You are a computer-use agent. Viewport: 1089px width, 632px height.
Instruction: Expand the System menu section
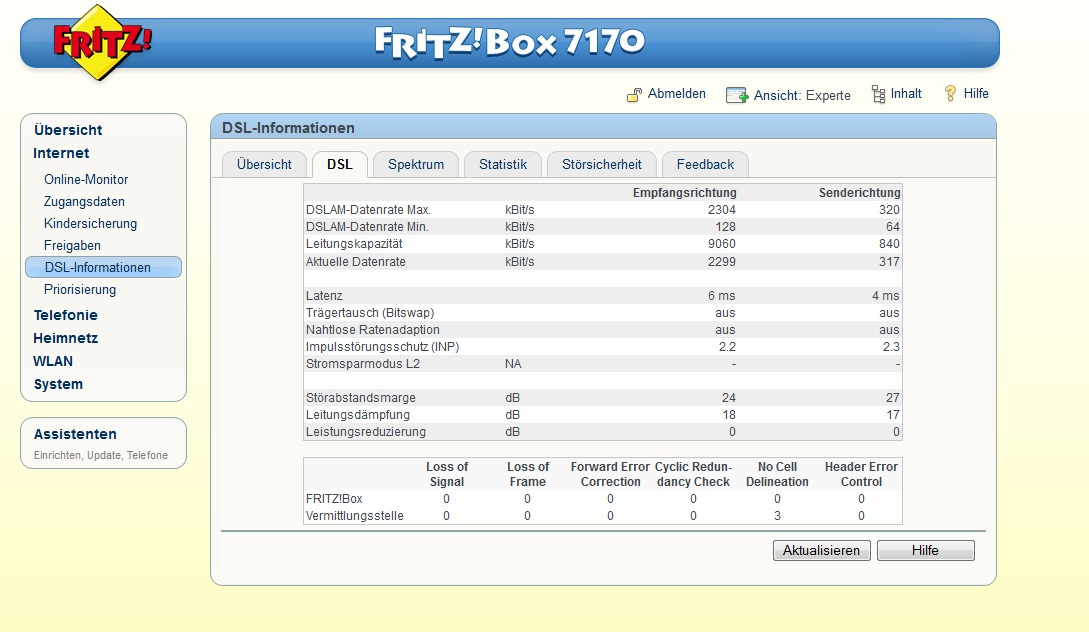pos(58,384)
